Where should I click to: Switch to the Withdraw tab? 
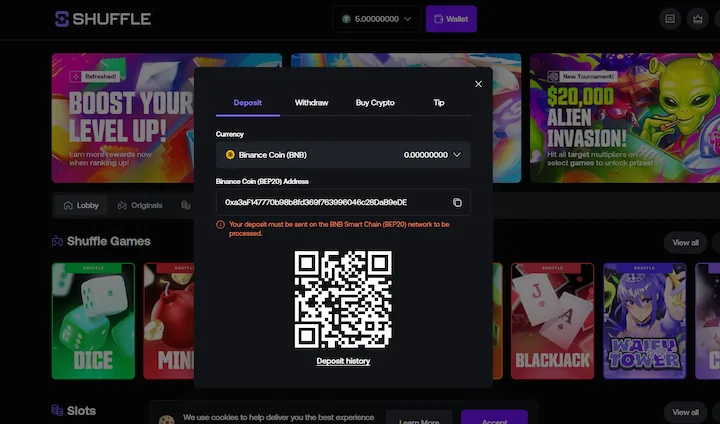tap(311, 103)
